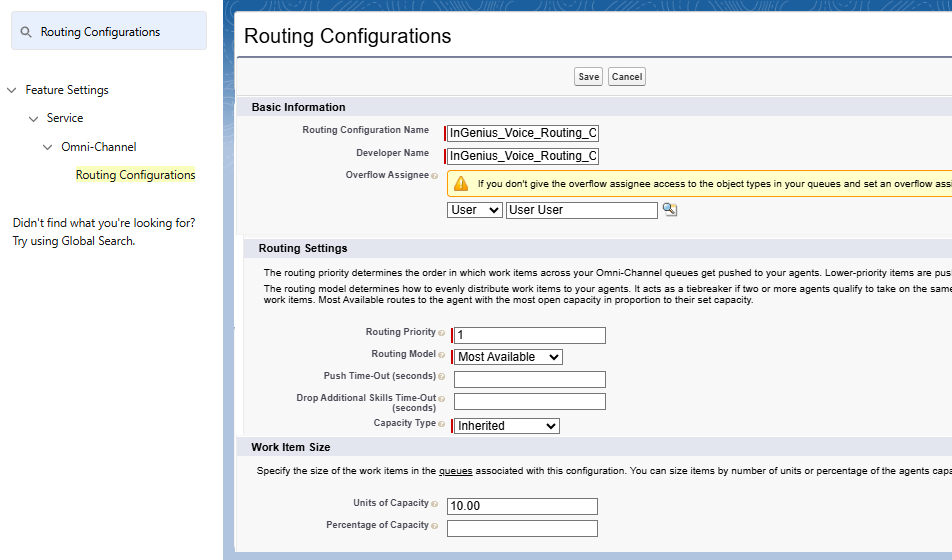This screenshot has height=560, width=952.
Task: Open the Overflow Assignee lookup icon
Action: click(670, 209)
